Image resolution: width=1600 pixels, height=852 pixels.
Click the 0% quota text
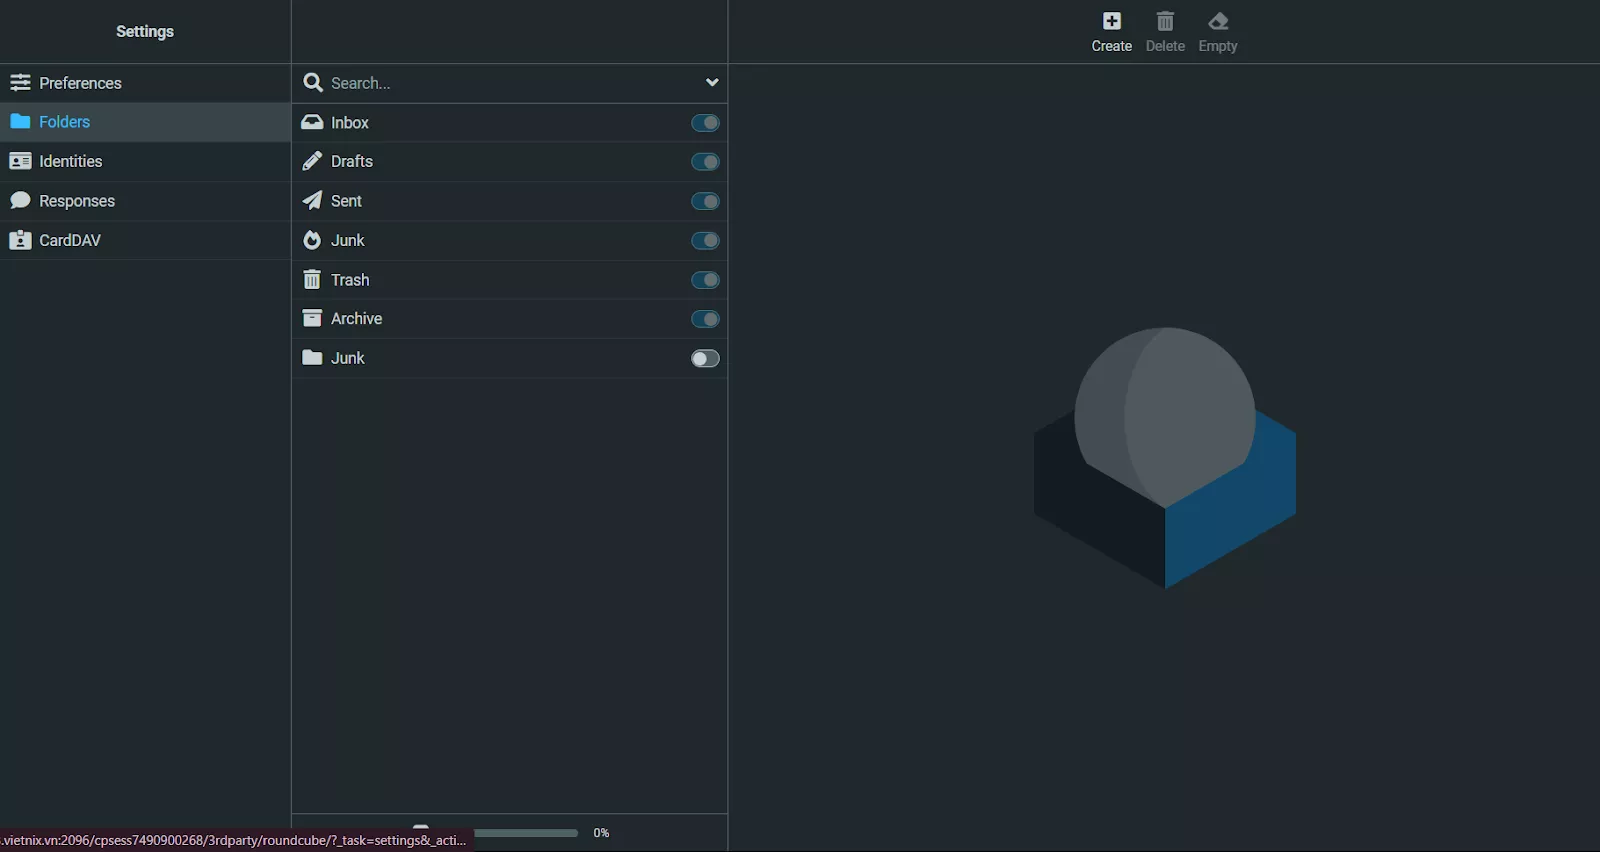pos(601,833)
